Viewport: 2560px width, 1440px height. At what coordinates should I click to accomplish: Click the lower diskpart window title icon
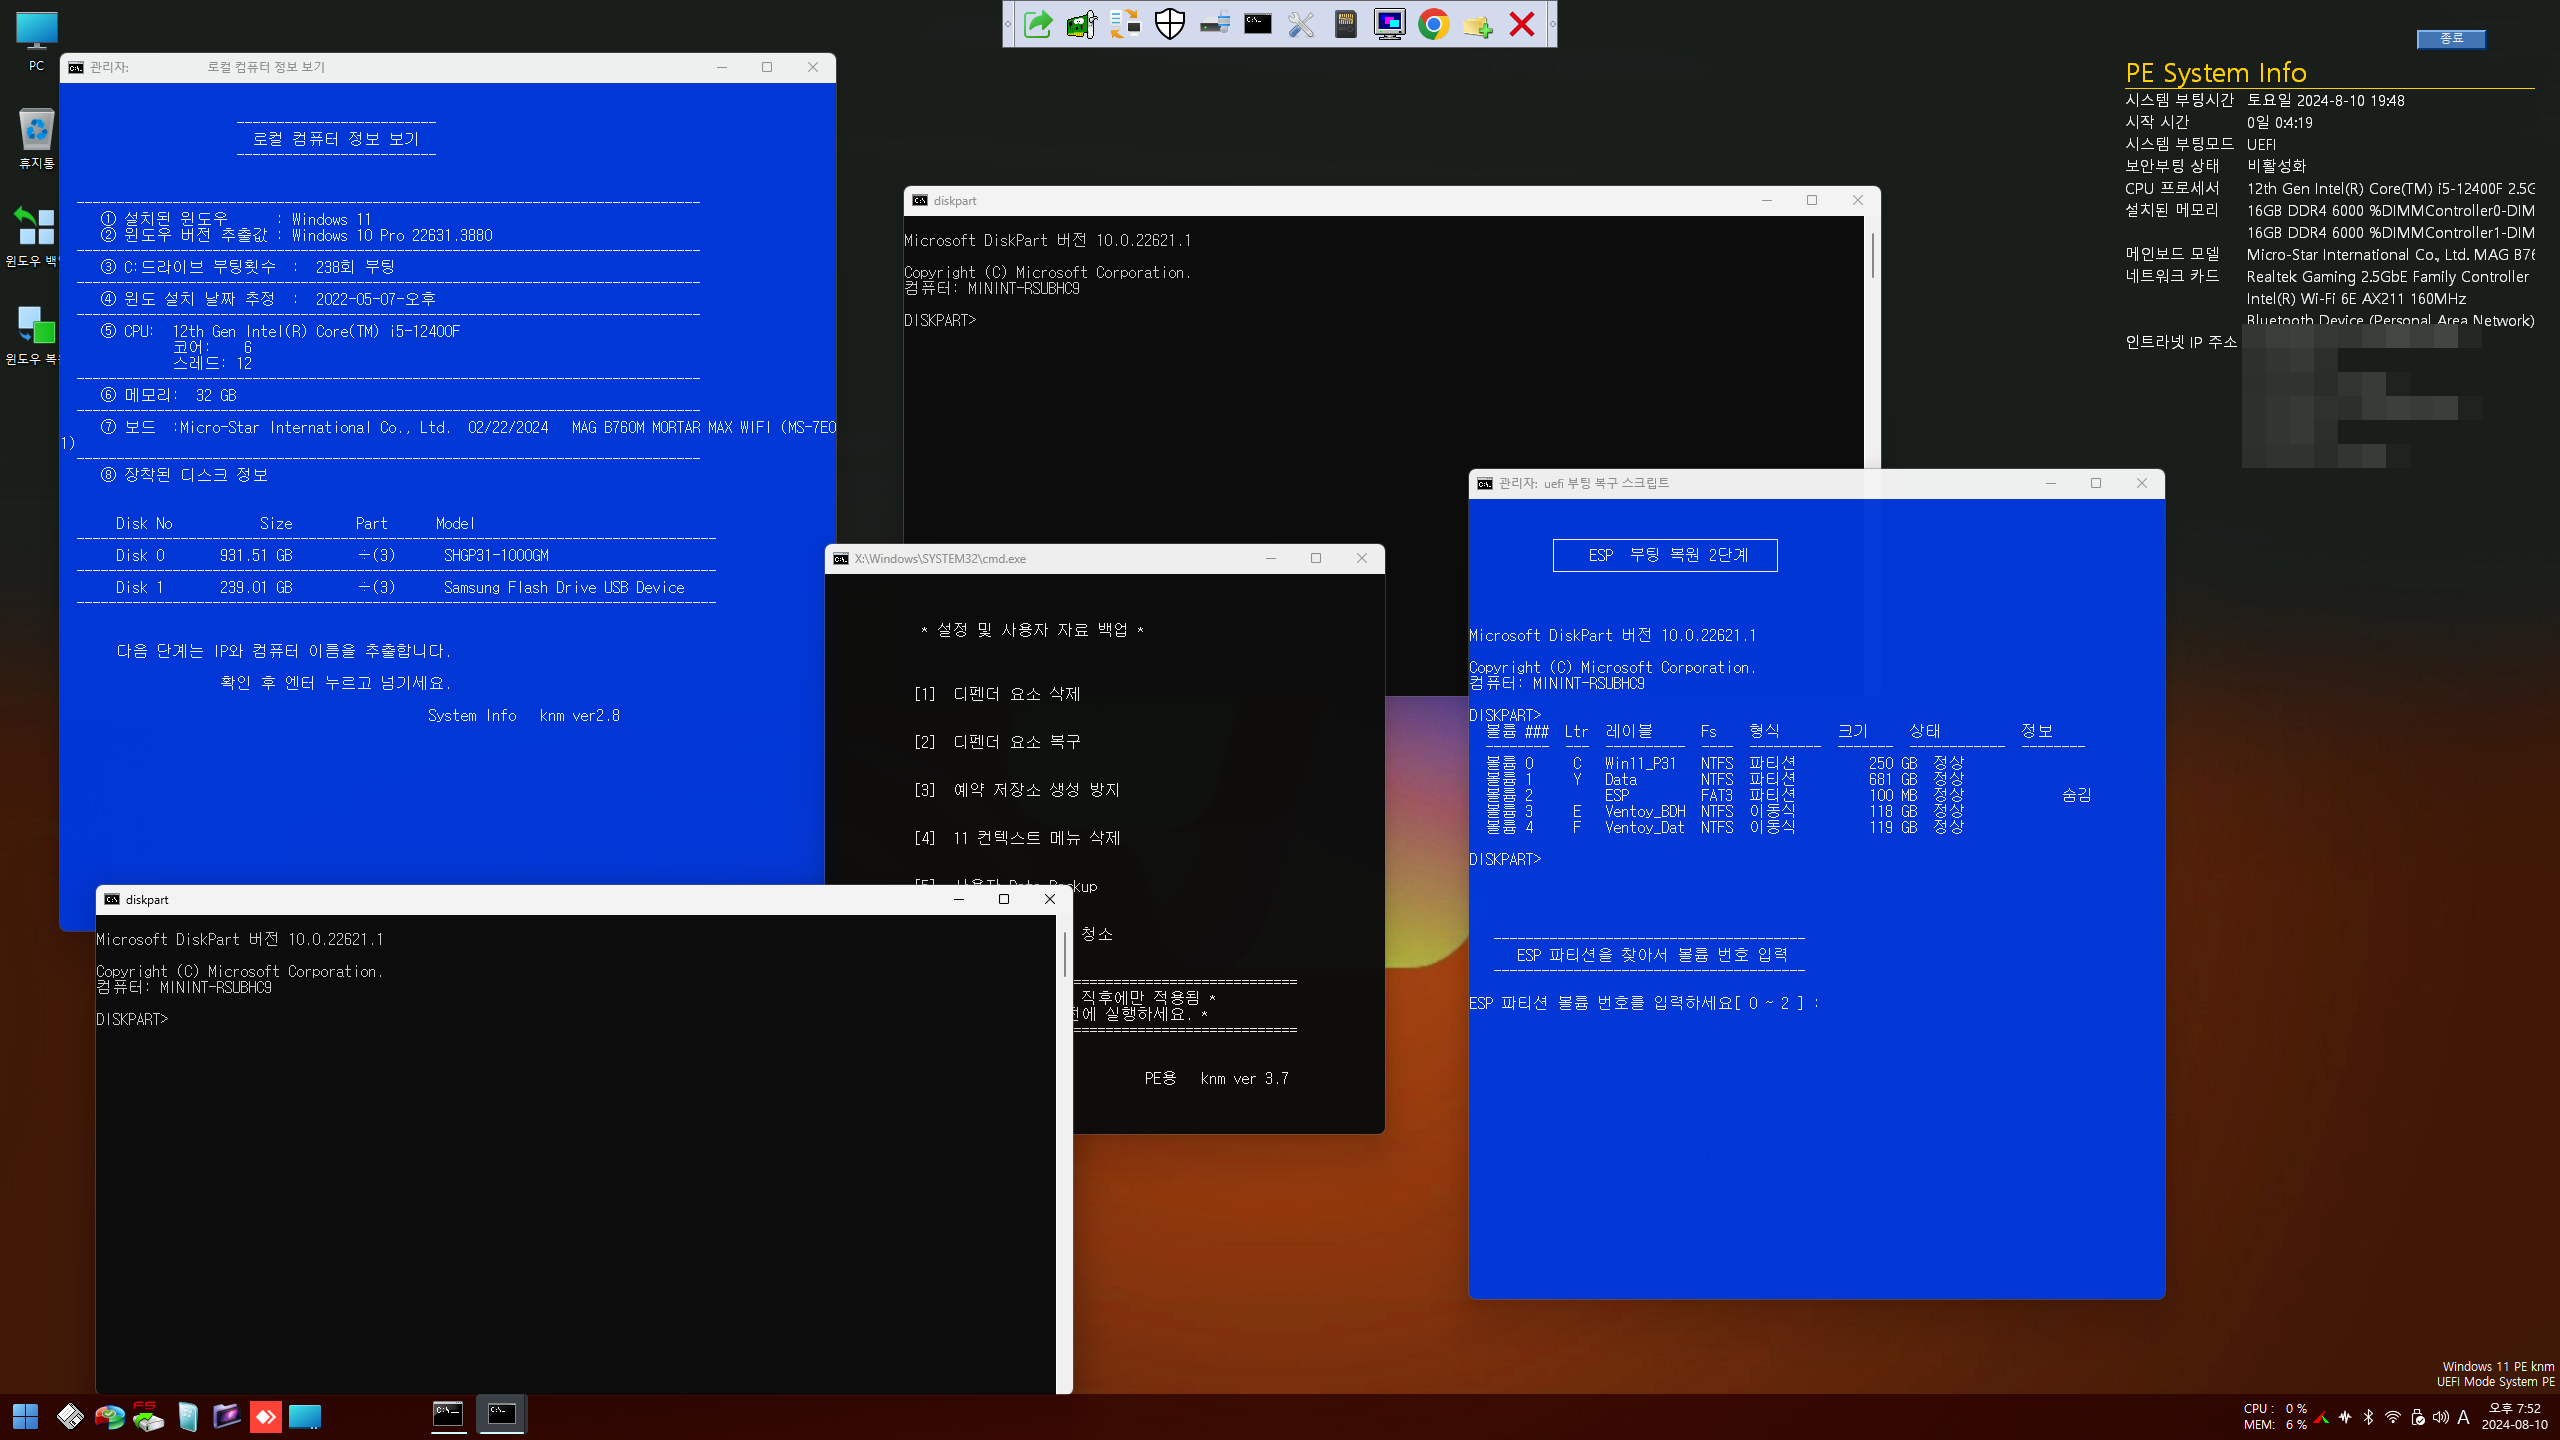[x=112, y=900]
